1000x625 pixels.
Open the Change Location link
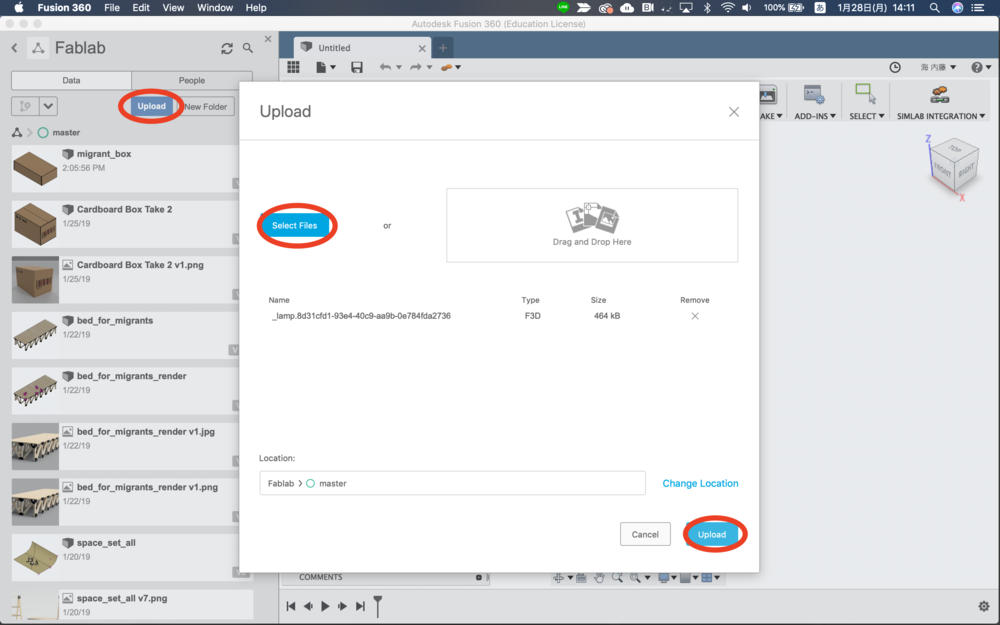(700, 483)
